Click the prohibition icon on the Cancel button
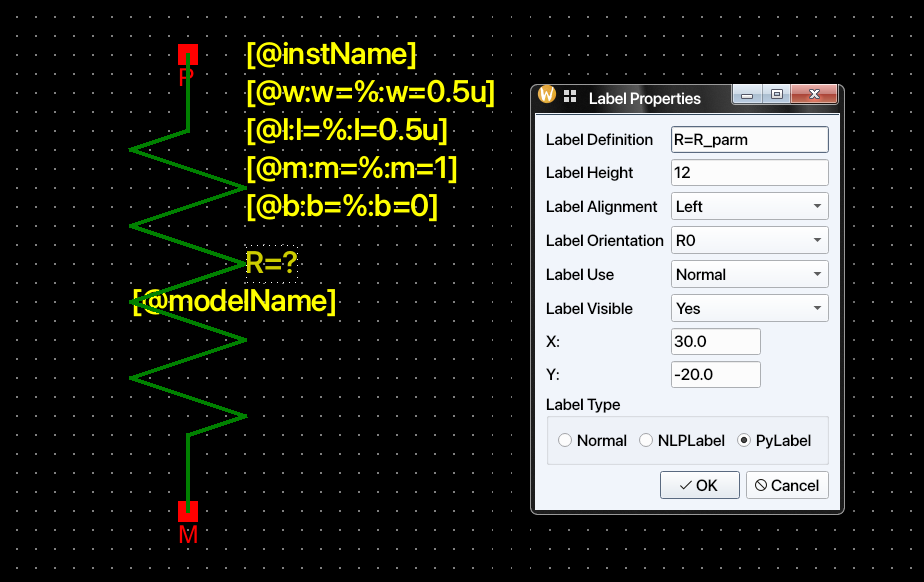 tap(764, 485)
